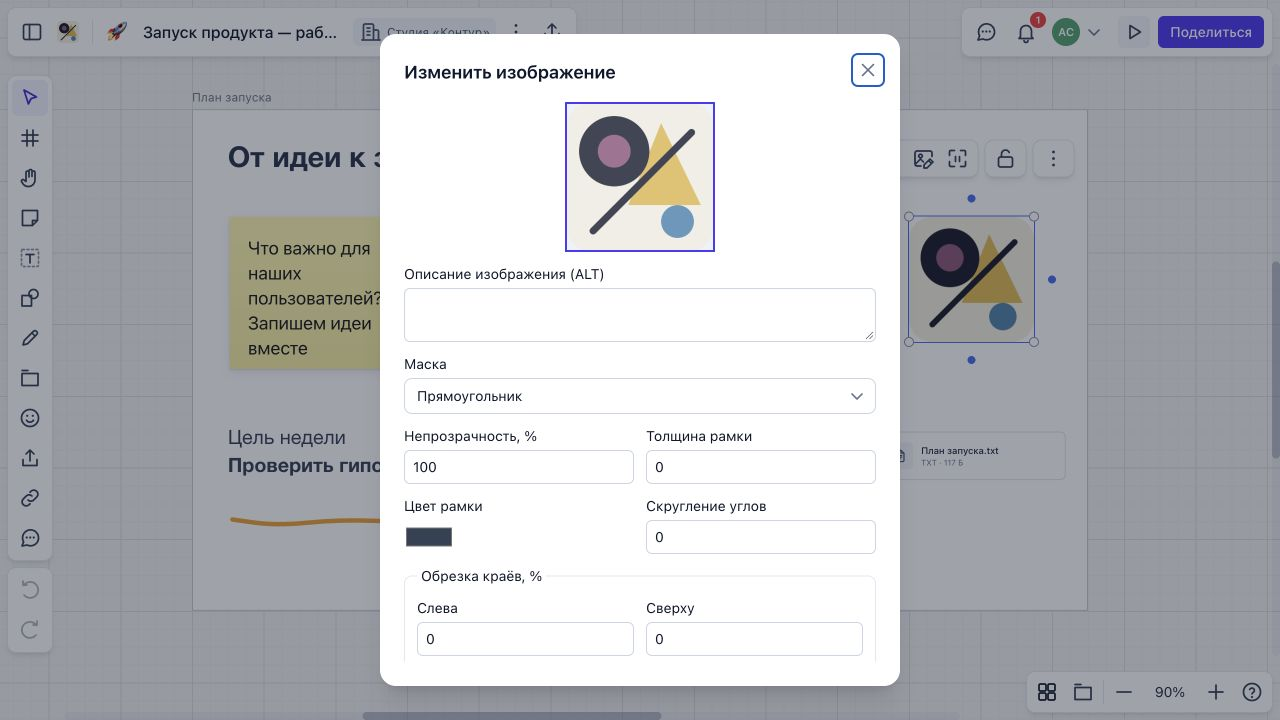Screen dimensions: 1280x720
Task: Open the help question mark icon
Action: click(x=1252, y=692)
